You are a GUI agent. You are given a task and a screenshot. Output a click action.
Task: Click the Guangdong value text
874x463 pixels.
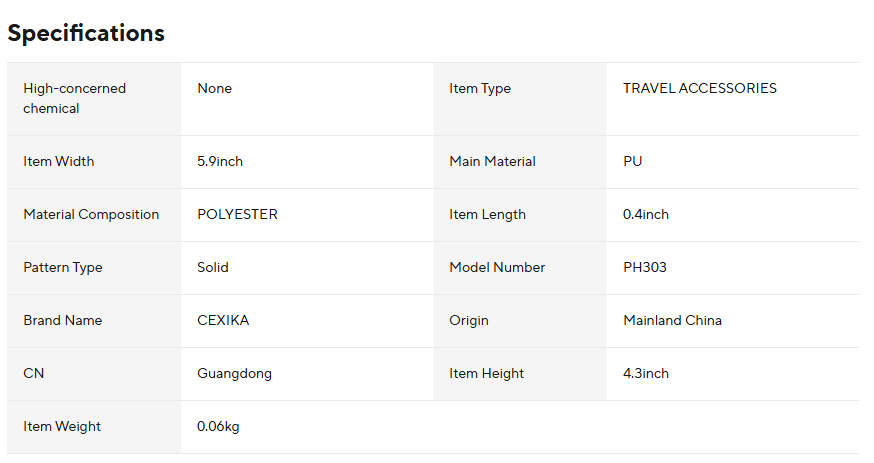point(234,373)
